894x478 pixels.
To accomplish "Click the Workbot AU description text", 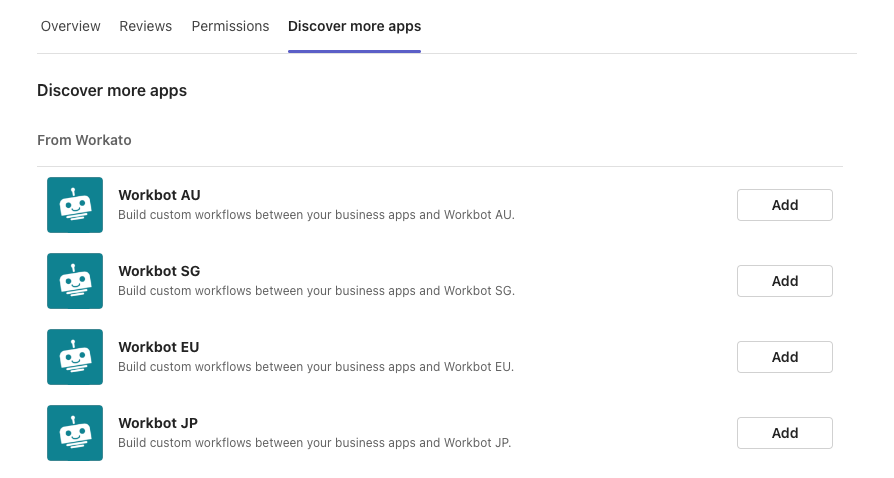I will point(316,214).
